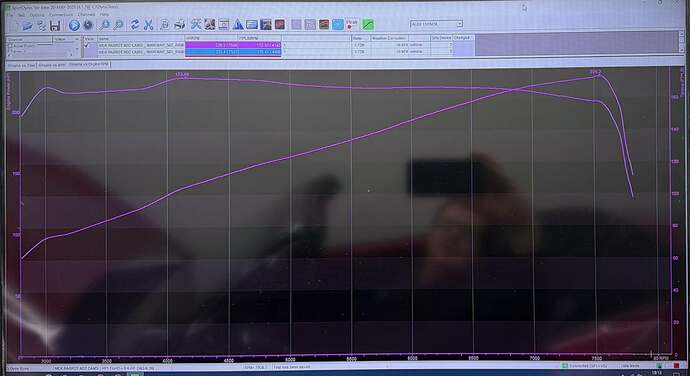Click the printer icon
Image resolution: width=690 pixels, height=376 pixels.
tap(179, 25)
